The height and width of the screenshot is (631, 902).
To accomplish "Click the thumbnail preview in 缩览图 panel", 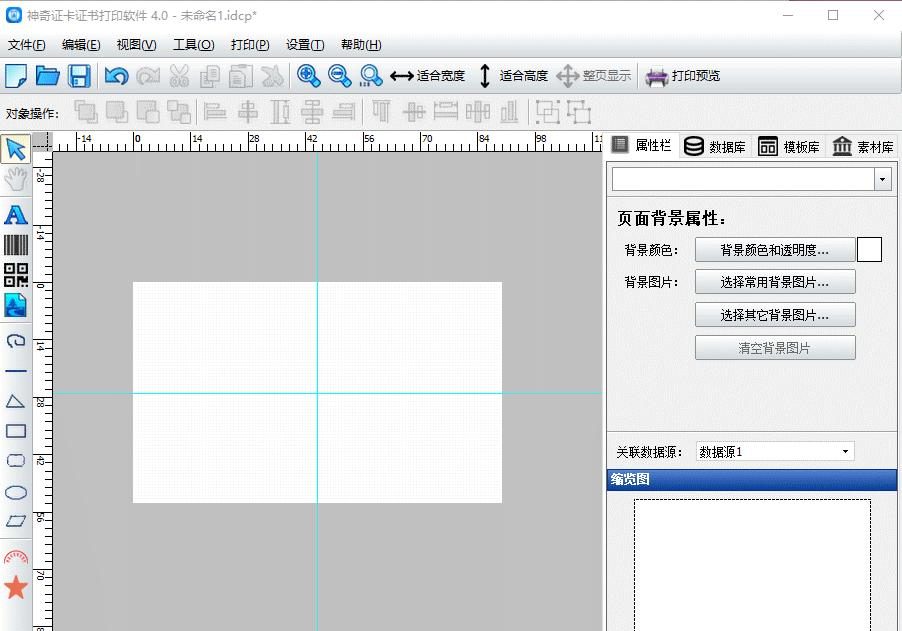I will [752, 565].
